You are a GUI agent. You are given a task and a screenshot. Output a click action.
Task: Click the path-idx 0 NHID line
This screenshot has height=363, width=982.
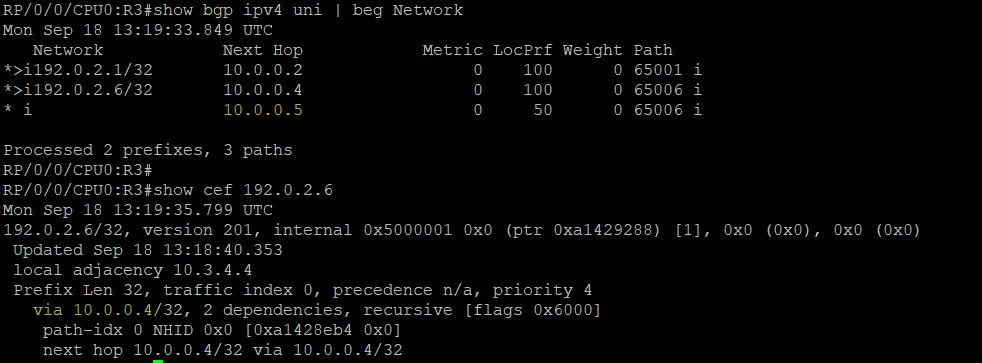click(x=222, y=330)
